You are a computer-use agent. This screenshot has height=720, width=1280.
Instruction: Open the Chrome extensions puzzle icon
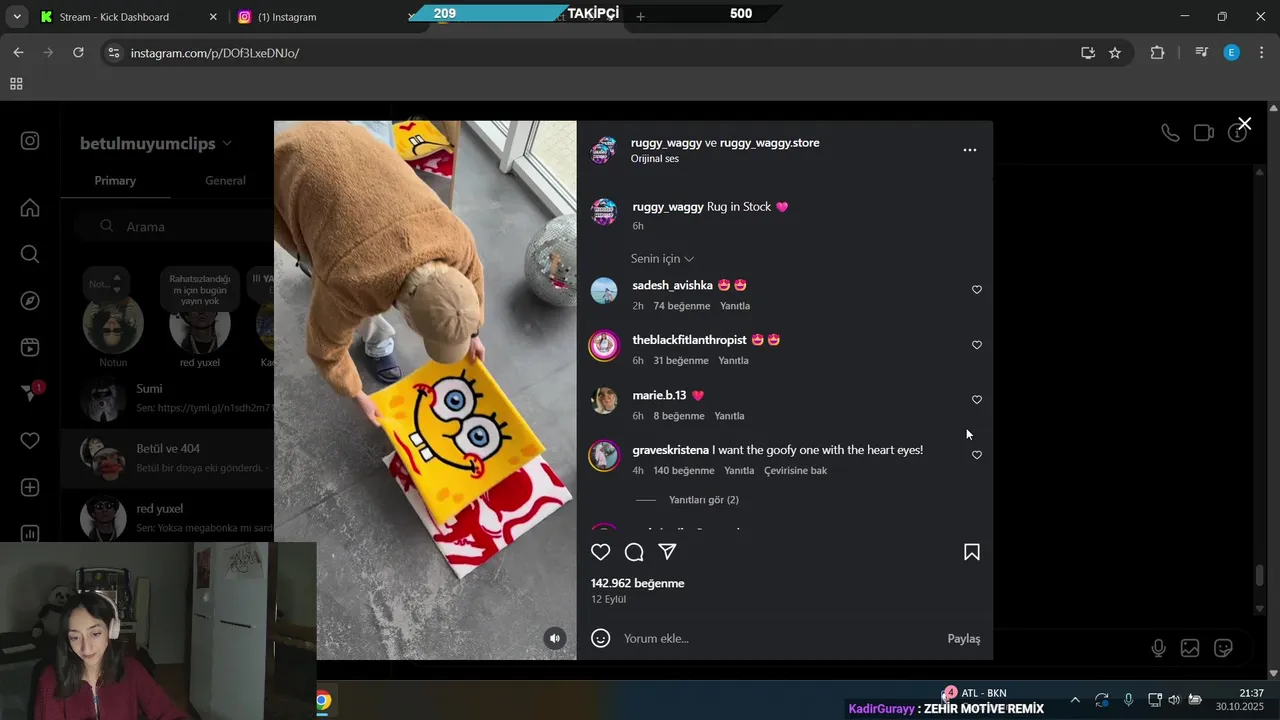[x=1157, y=53]
